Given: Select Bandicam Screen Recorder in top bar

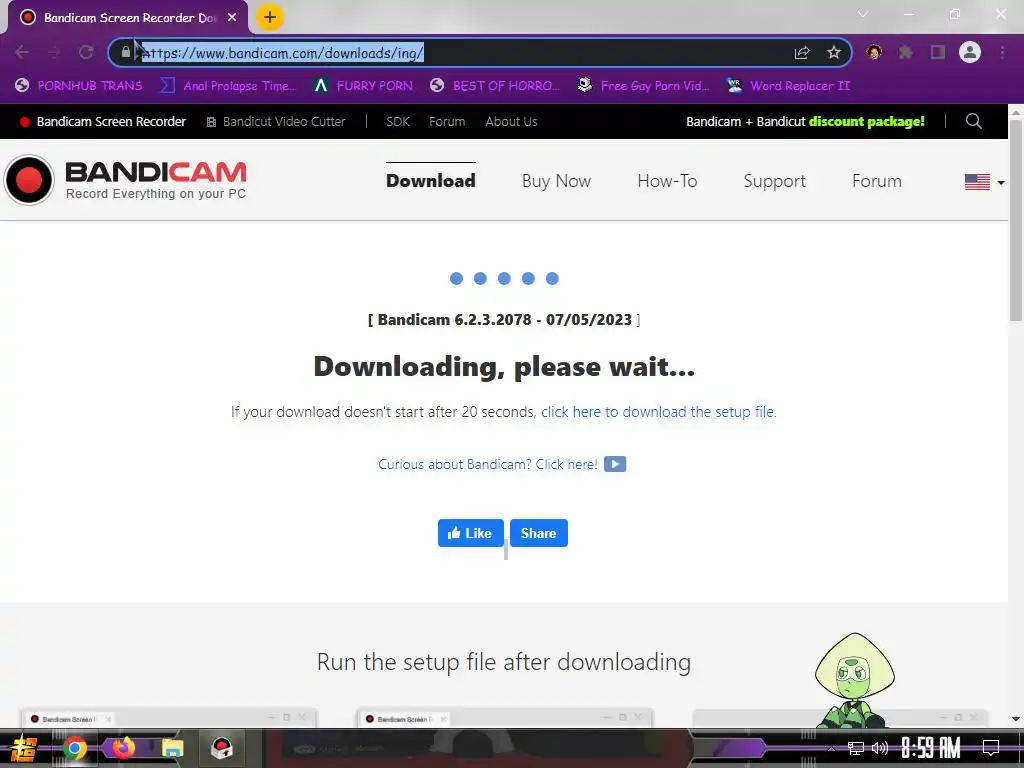Looking at the screenshot, I should tap(103, 121).
